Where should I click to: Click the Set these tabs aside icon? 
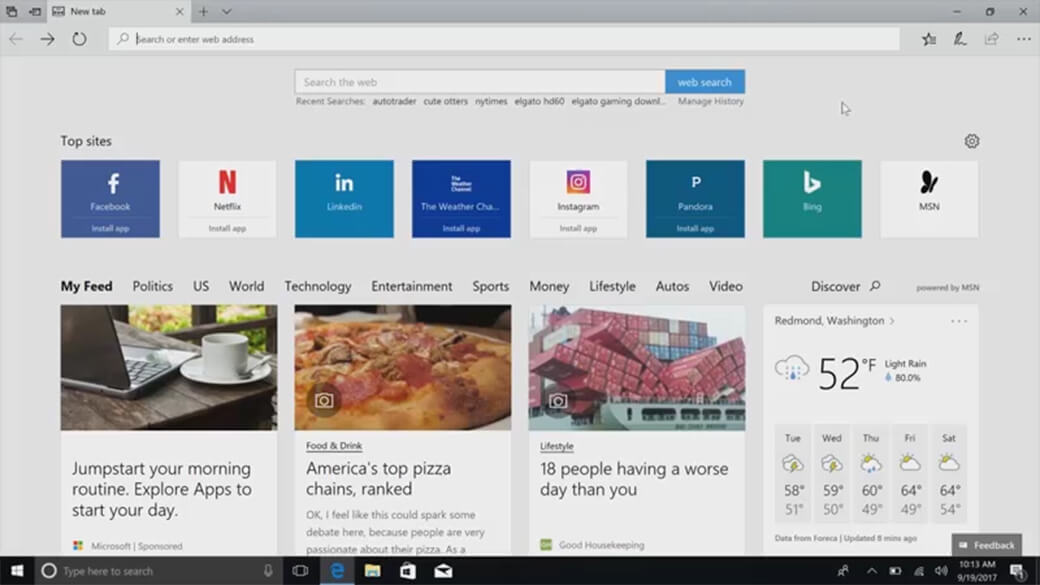(x=35, y=12)
